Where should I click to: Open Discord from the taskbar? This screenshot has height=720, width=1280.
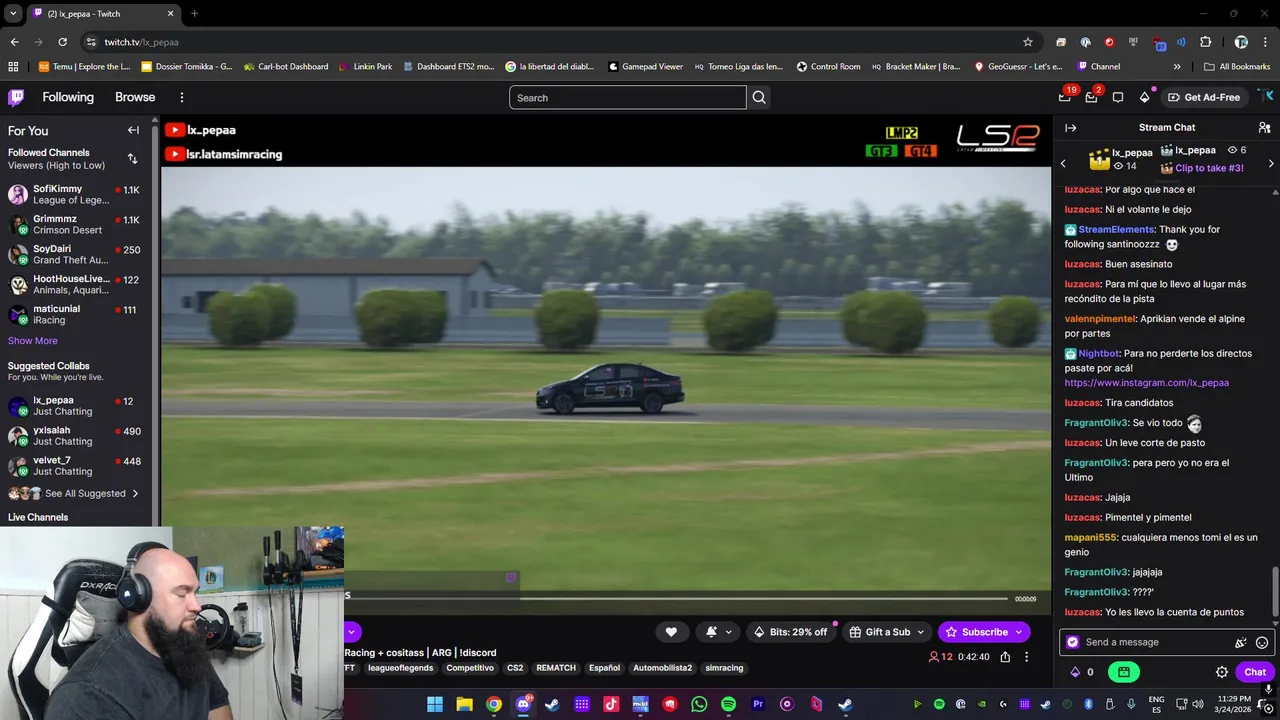(x=523, y=704)
